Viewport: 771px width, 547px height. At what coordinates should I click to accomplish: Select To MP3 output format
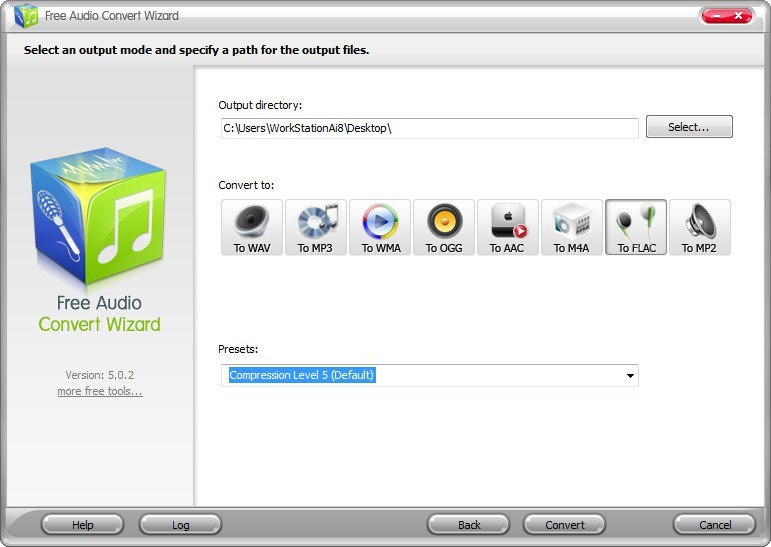(316, 227)
